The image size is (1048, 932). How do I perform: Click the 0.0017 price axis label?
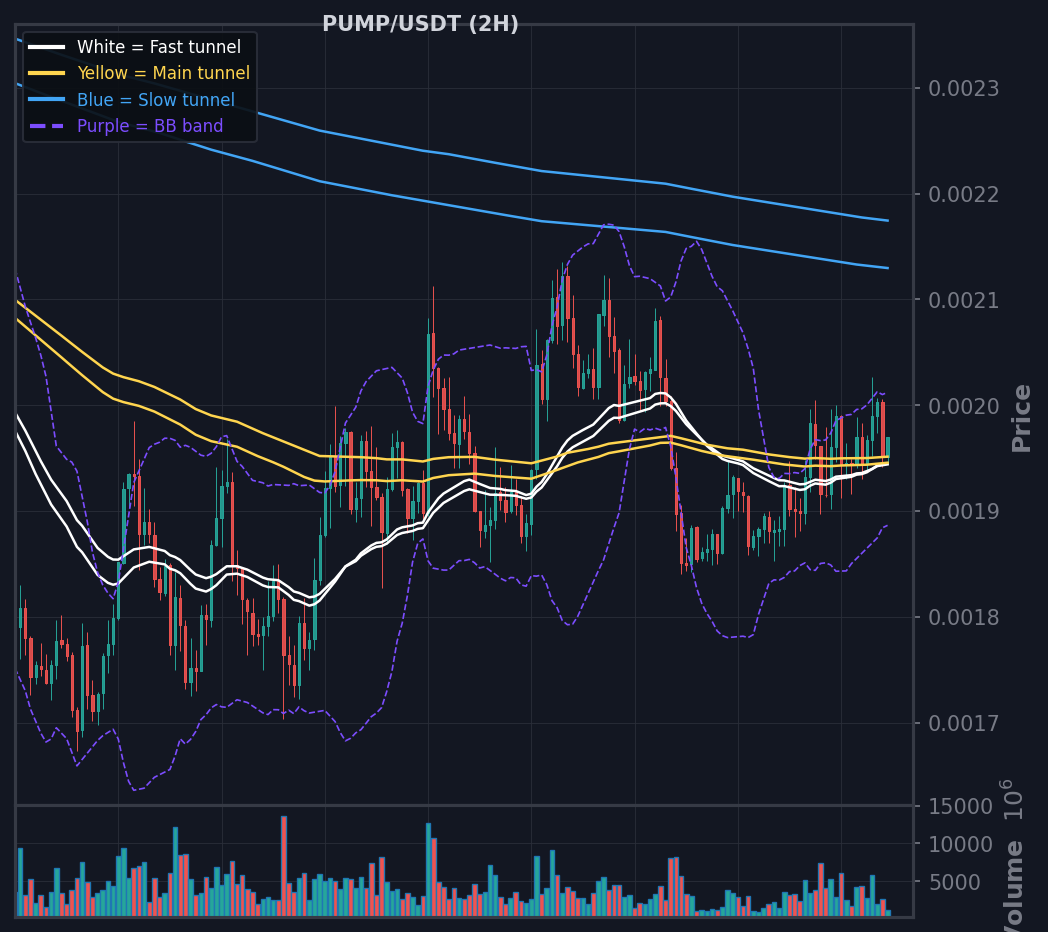pos(963,723)
